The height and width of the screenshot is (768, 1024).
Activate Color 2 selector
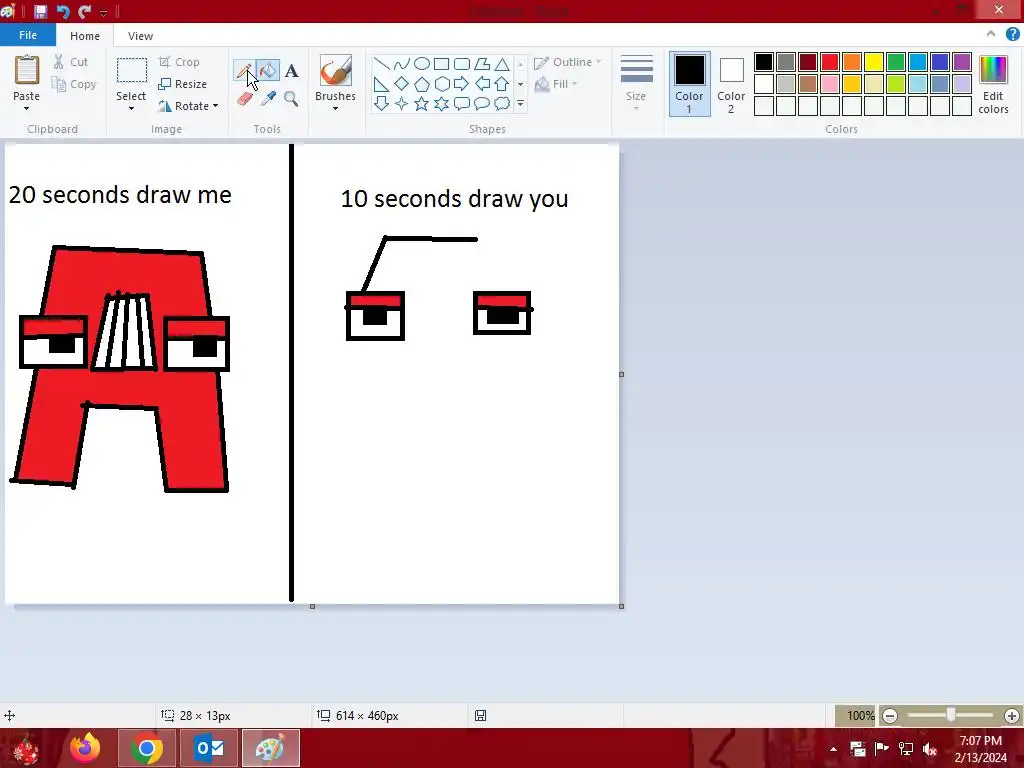click(x=731, y=84)
